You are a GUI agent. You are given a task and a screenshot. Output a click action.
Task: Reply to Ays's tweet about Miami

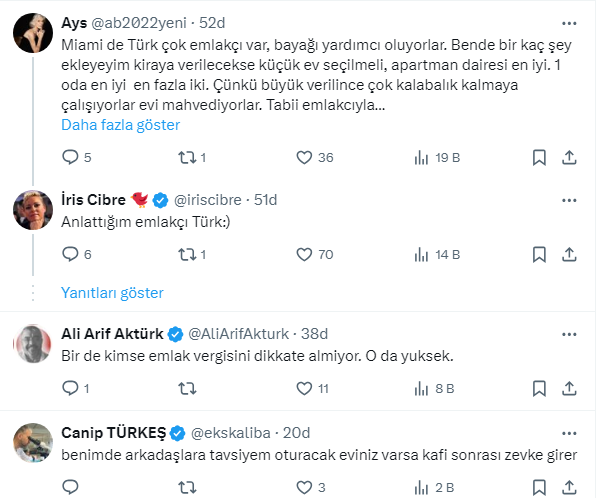coord(70,158)
